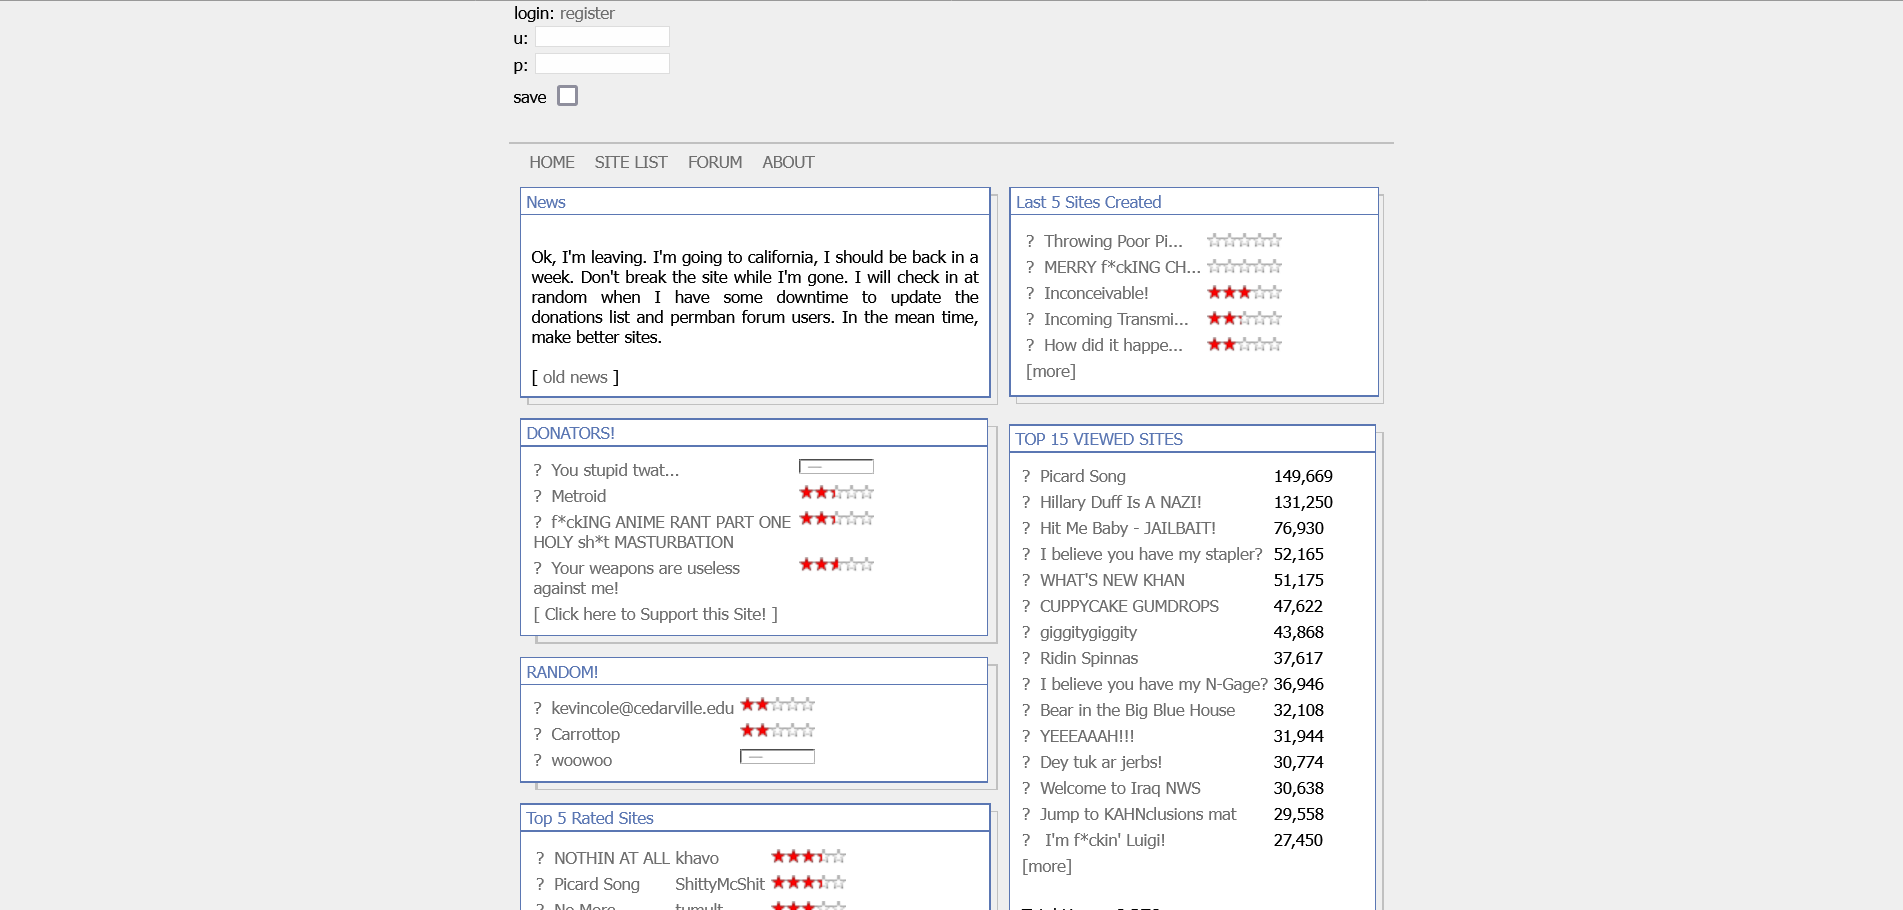This screenshot has height=910, width=1903.
Task: Click the question mark icon beside Picard Song in top viewed
Action: tap(1026, 476)
